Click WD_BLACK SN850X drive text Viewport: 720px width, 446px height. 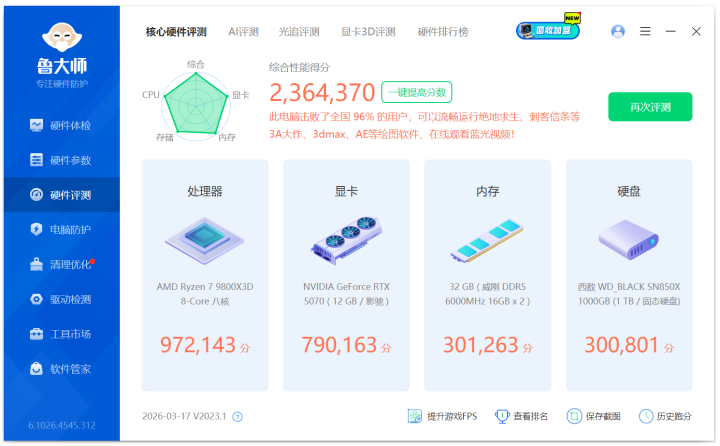(x=629, y=294)
